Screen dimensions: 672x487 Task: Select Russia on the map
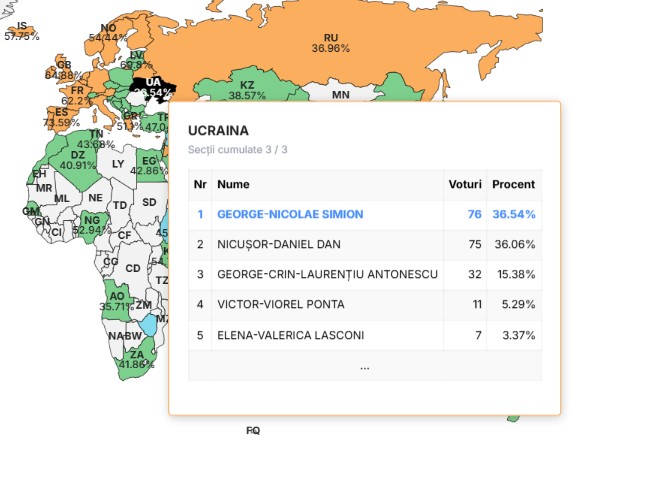point(330,43)
